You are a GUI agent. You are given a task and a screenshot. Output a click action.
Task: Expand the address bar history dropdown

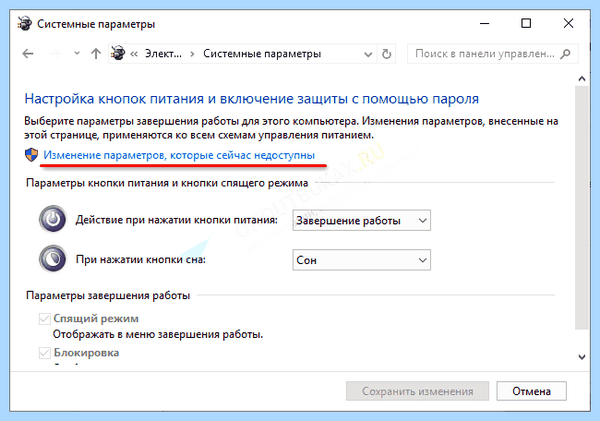click(x=368, y=54)
